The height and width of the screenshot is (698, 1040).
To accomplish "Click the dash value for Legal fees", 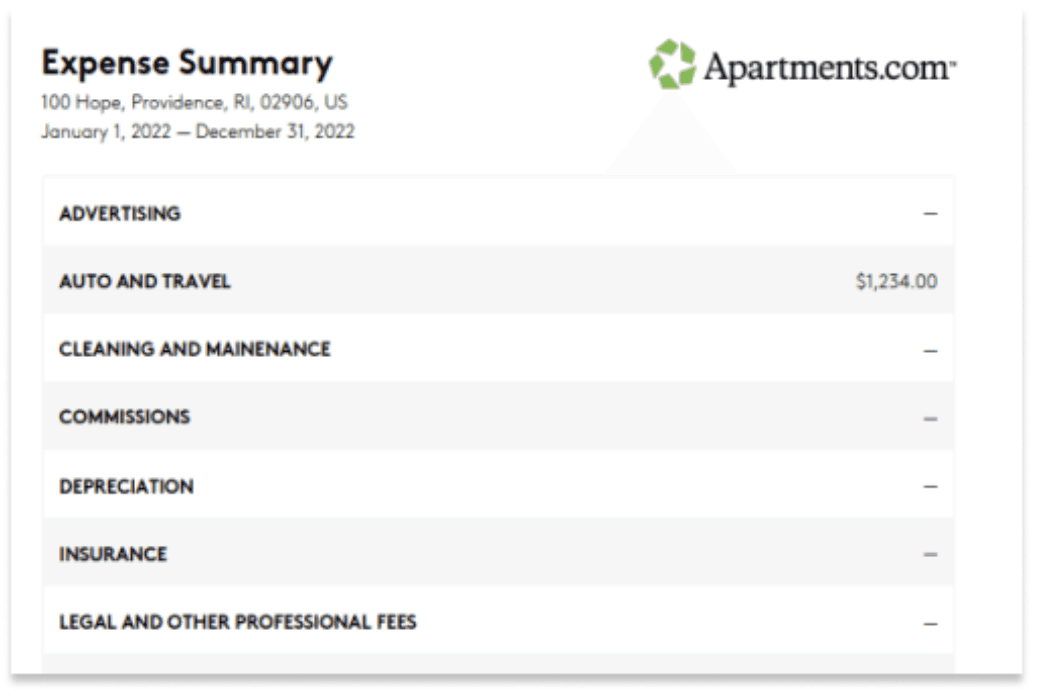I will click(x=930, y=624).
